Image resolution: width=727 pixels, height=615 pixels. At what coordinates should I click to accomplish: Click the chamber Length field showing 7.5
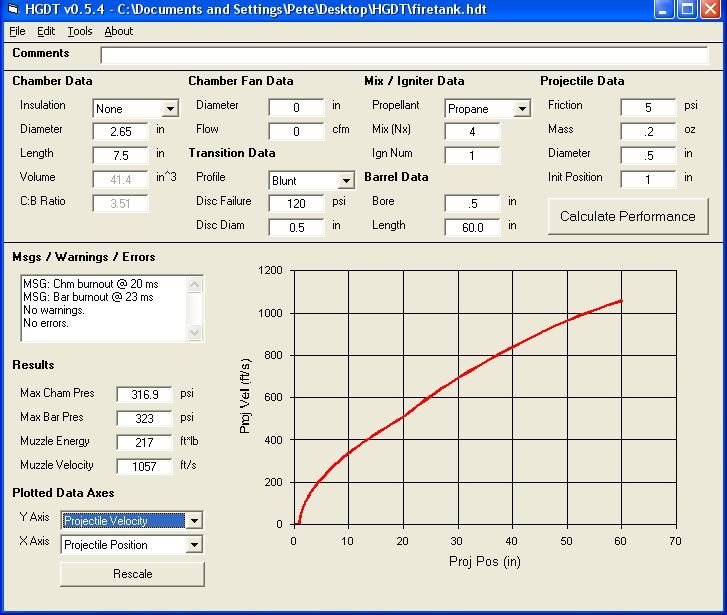pyautogui.click(x=121, y=155)
